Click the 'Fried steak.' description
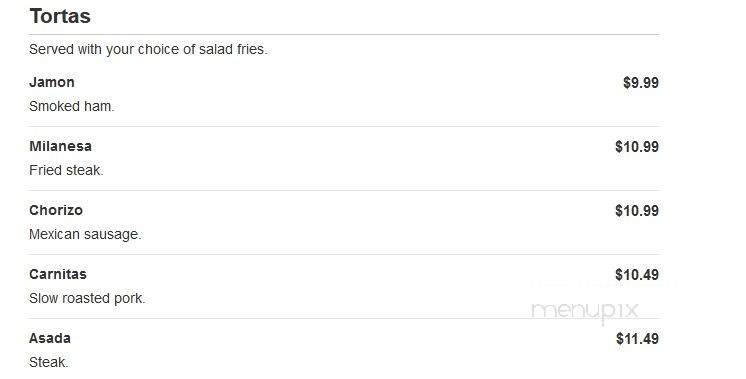746x379 pixels. click(x=67, y=170)
